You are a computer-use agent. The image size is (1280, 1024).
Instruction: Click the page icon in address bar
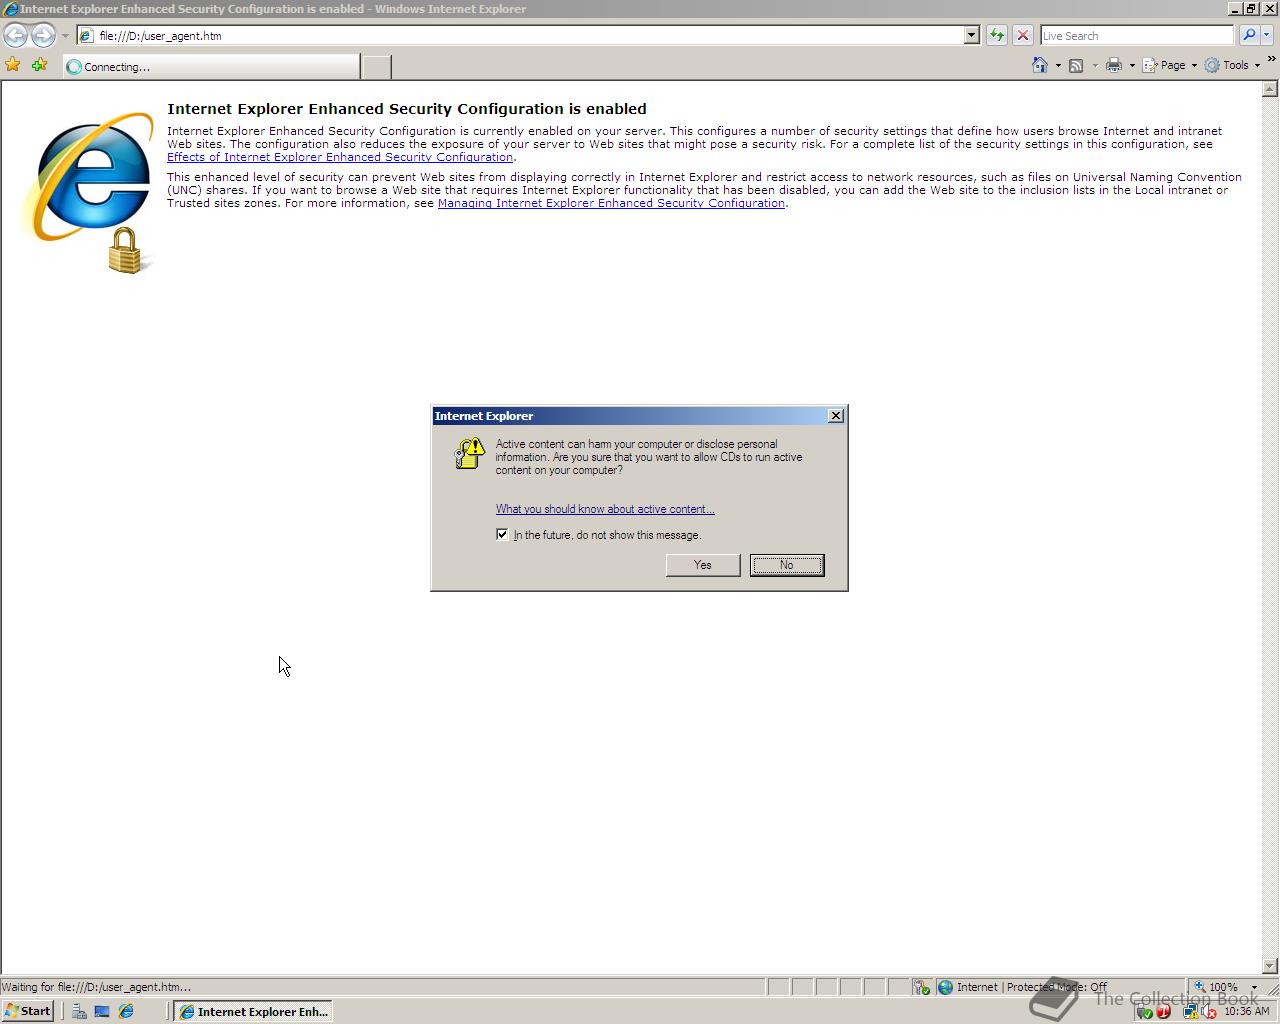pyautogui.click(x=87, y=35)
